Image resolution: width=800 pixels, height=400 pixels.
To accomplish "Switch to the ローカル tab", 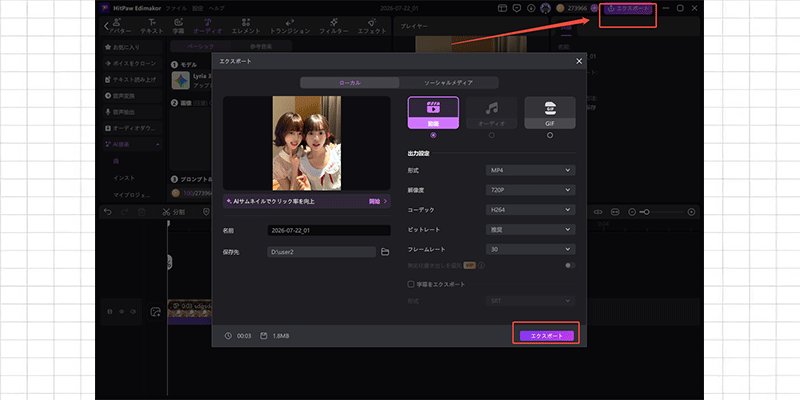I will click(x=349, y=83).
